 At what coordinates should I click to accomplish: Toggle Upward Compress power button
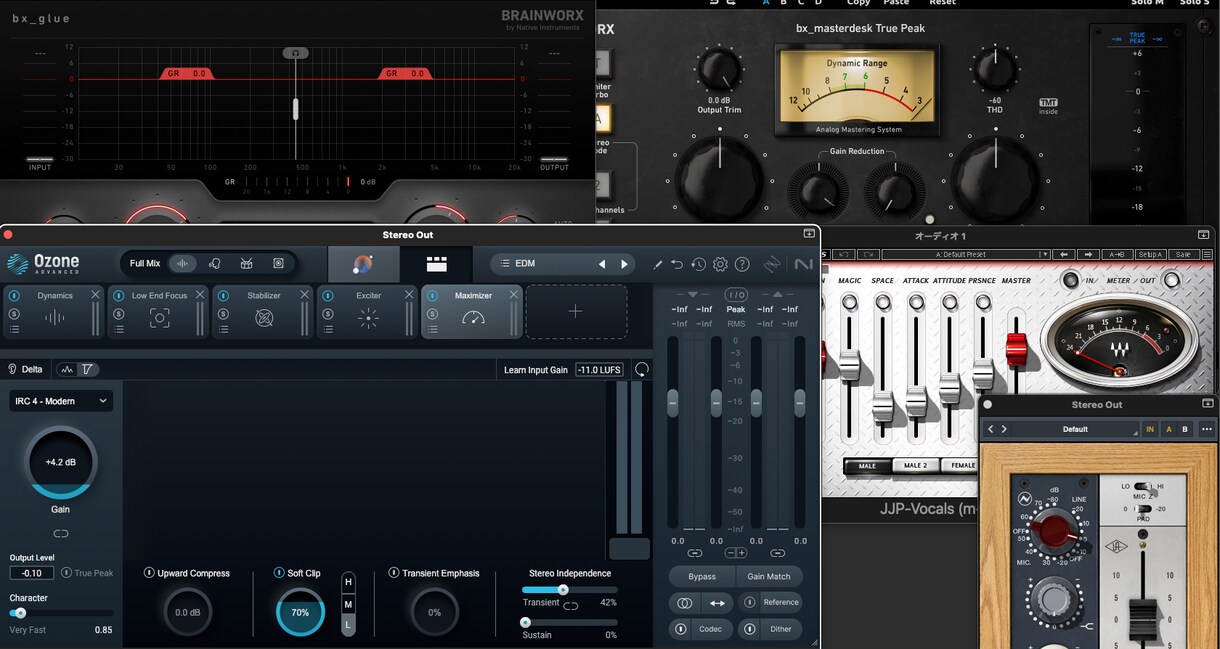pyautogui.click(x=149, y=573)
